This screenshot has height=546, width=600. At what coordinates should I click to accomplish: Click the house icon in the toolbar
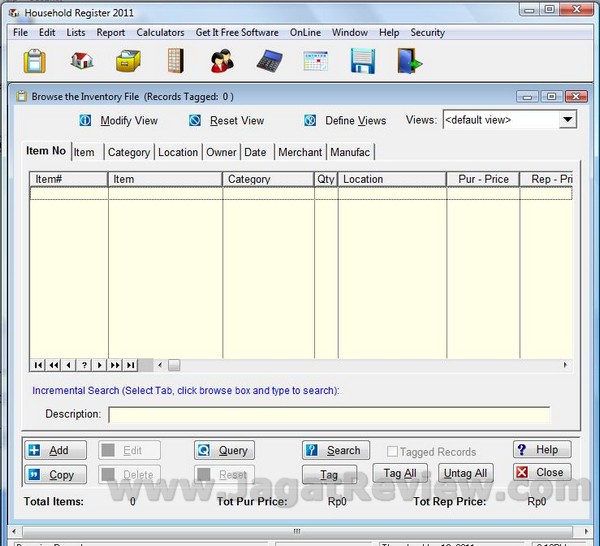coord(82,61)
